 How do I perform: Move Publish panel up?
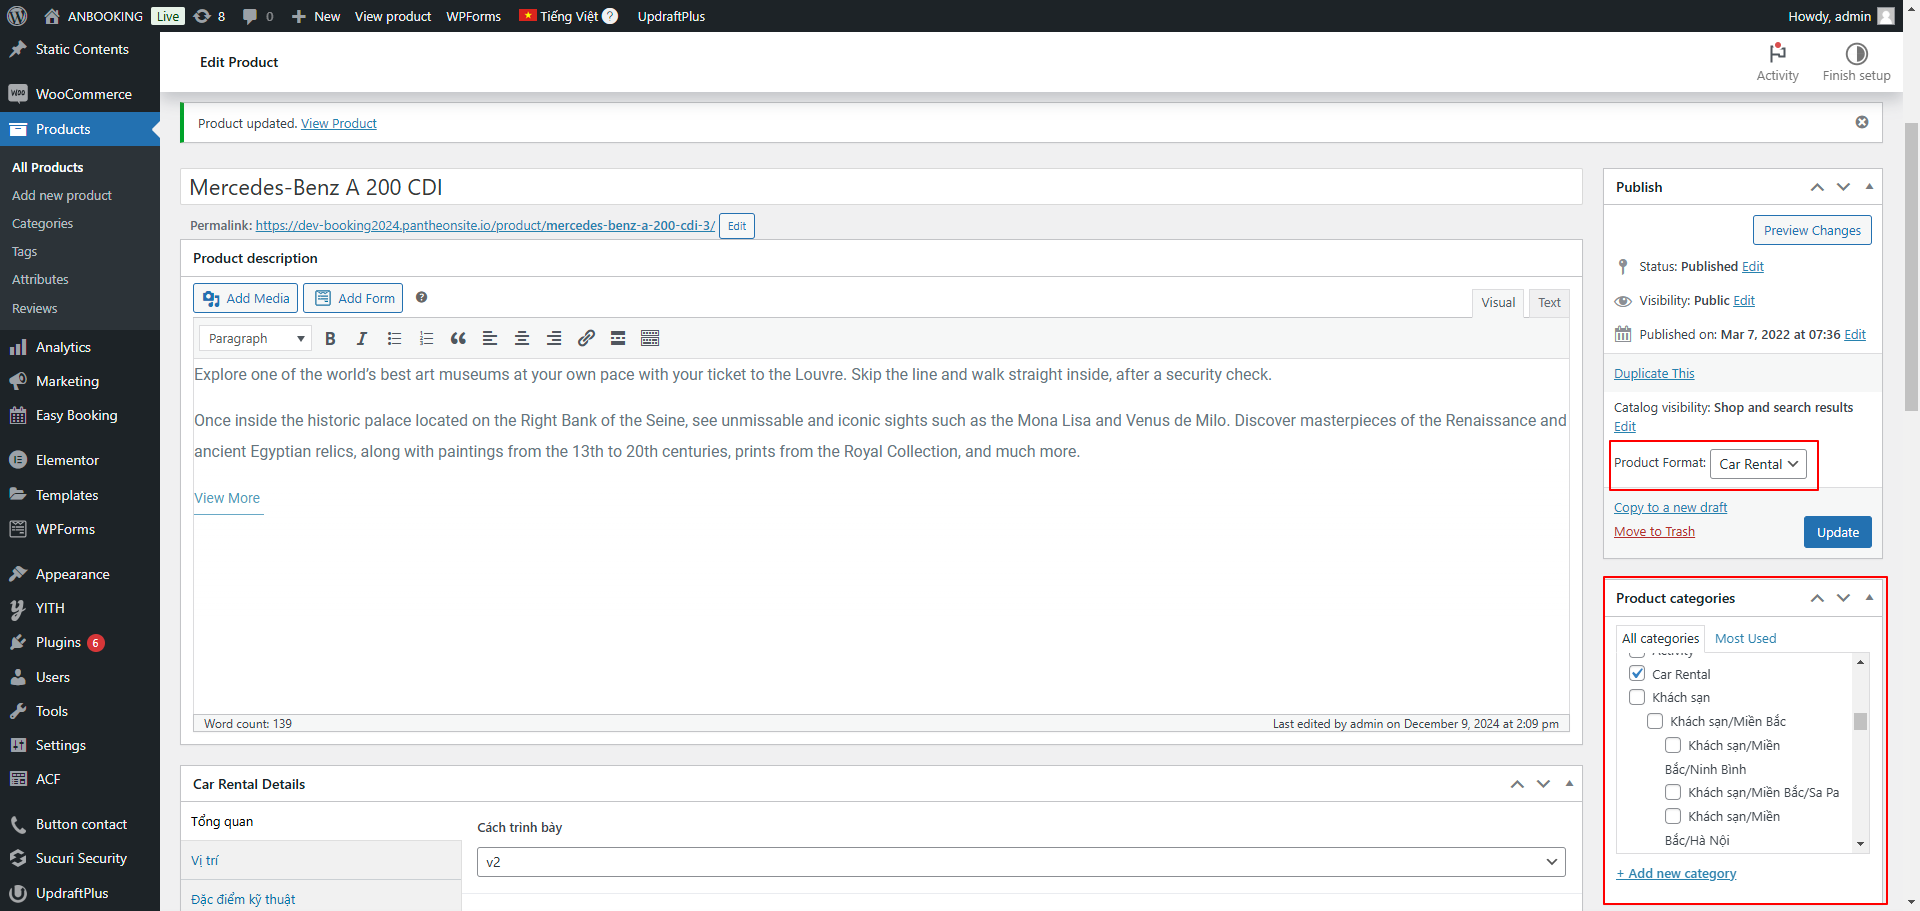point(1817,187)
